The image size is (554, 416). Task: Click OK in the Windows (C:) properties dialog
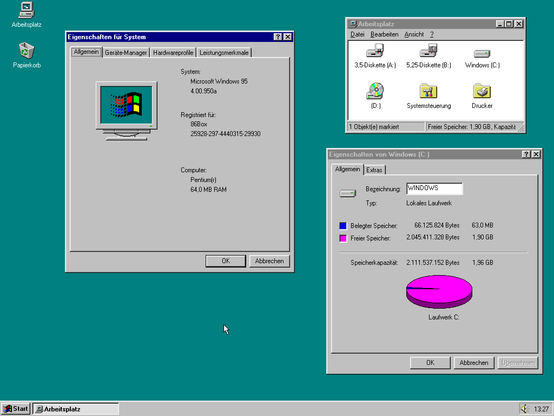[430, 363]
